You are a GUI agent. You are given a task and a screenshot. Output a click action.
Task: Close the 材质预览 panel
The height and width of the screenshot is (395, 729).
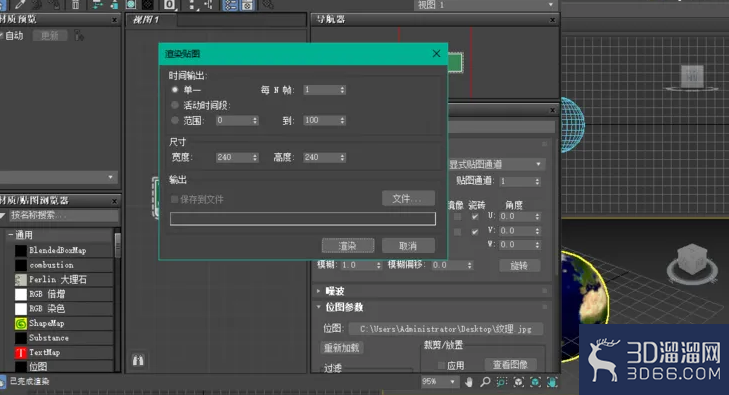click(114, 20)
